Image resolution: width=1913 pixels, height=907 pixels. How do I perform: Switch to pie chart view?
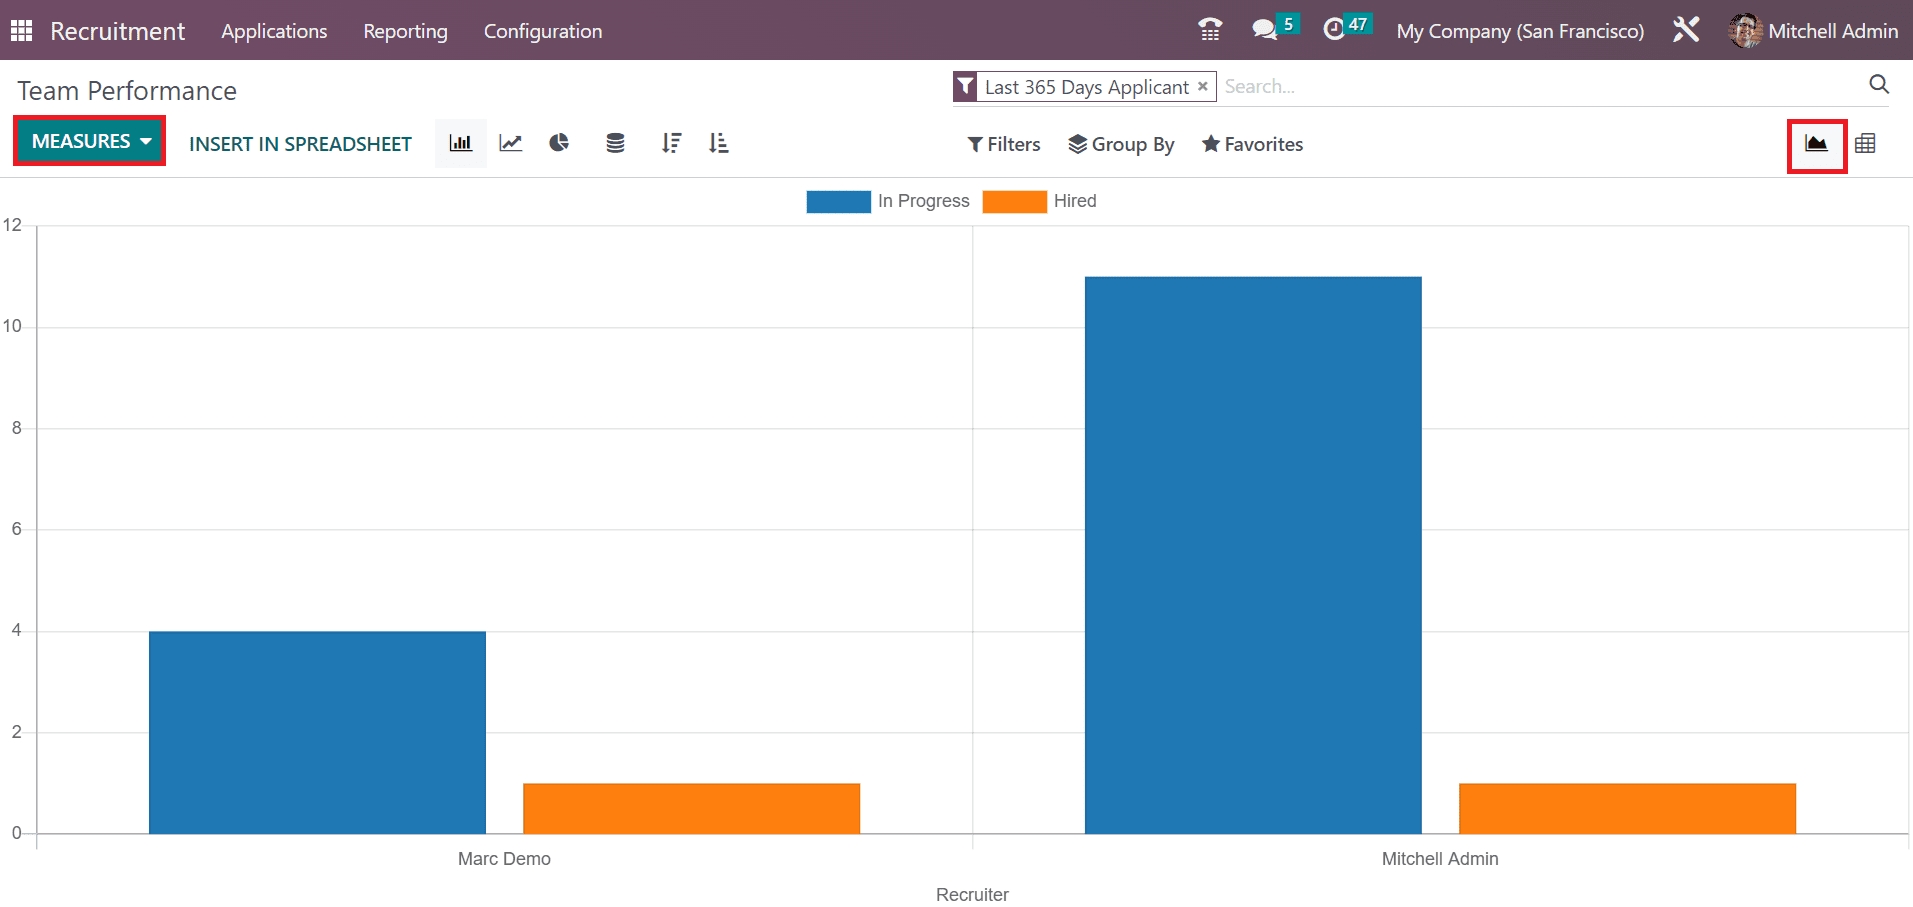559,143
